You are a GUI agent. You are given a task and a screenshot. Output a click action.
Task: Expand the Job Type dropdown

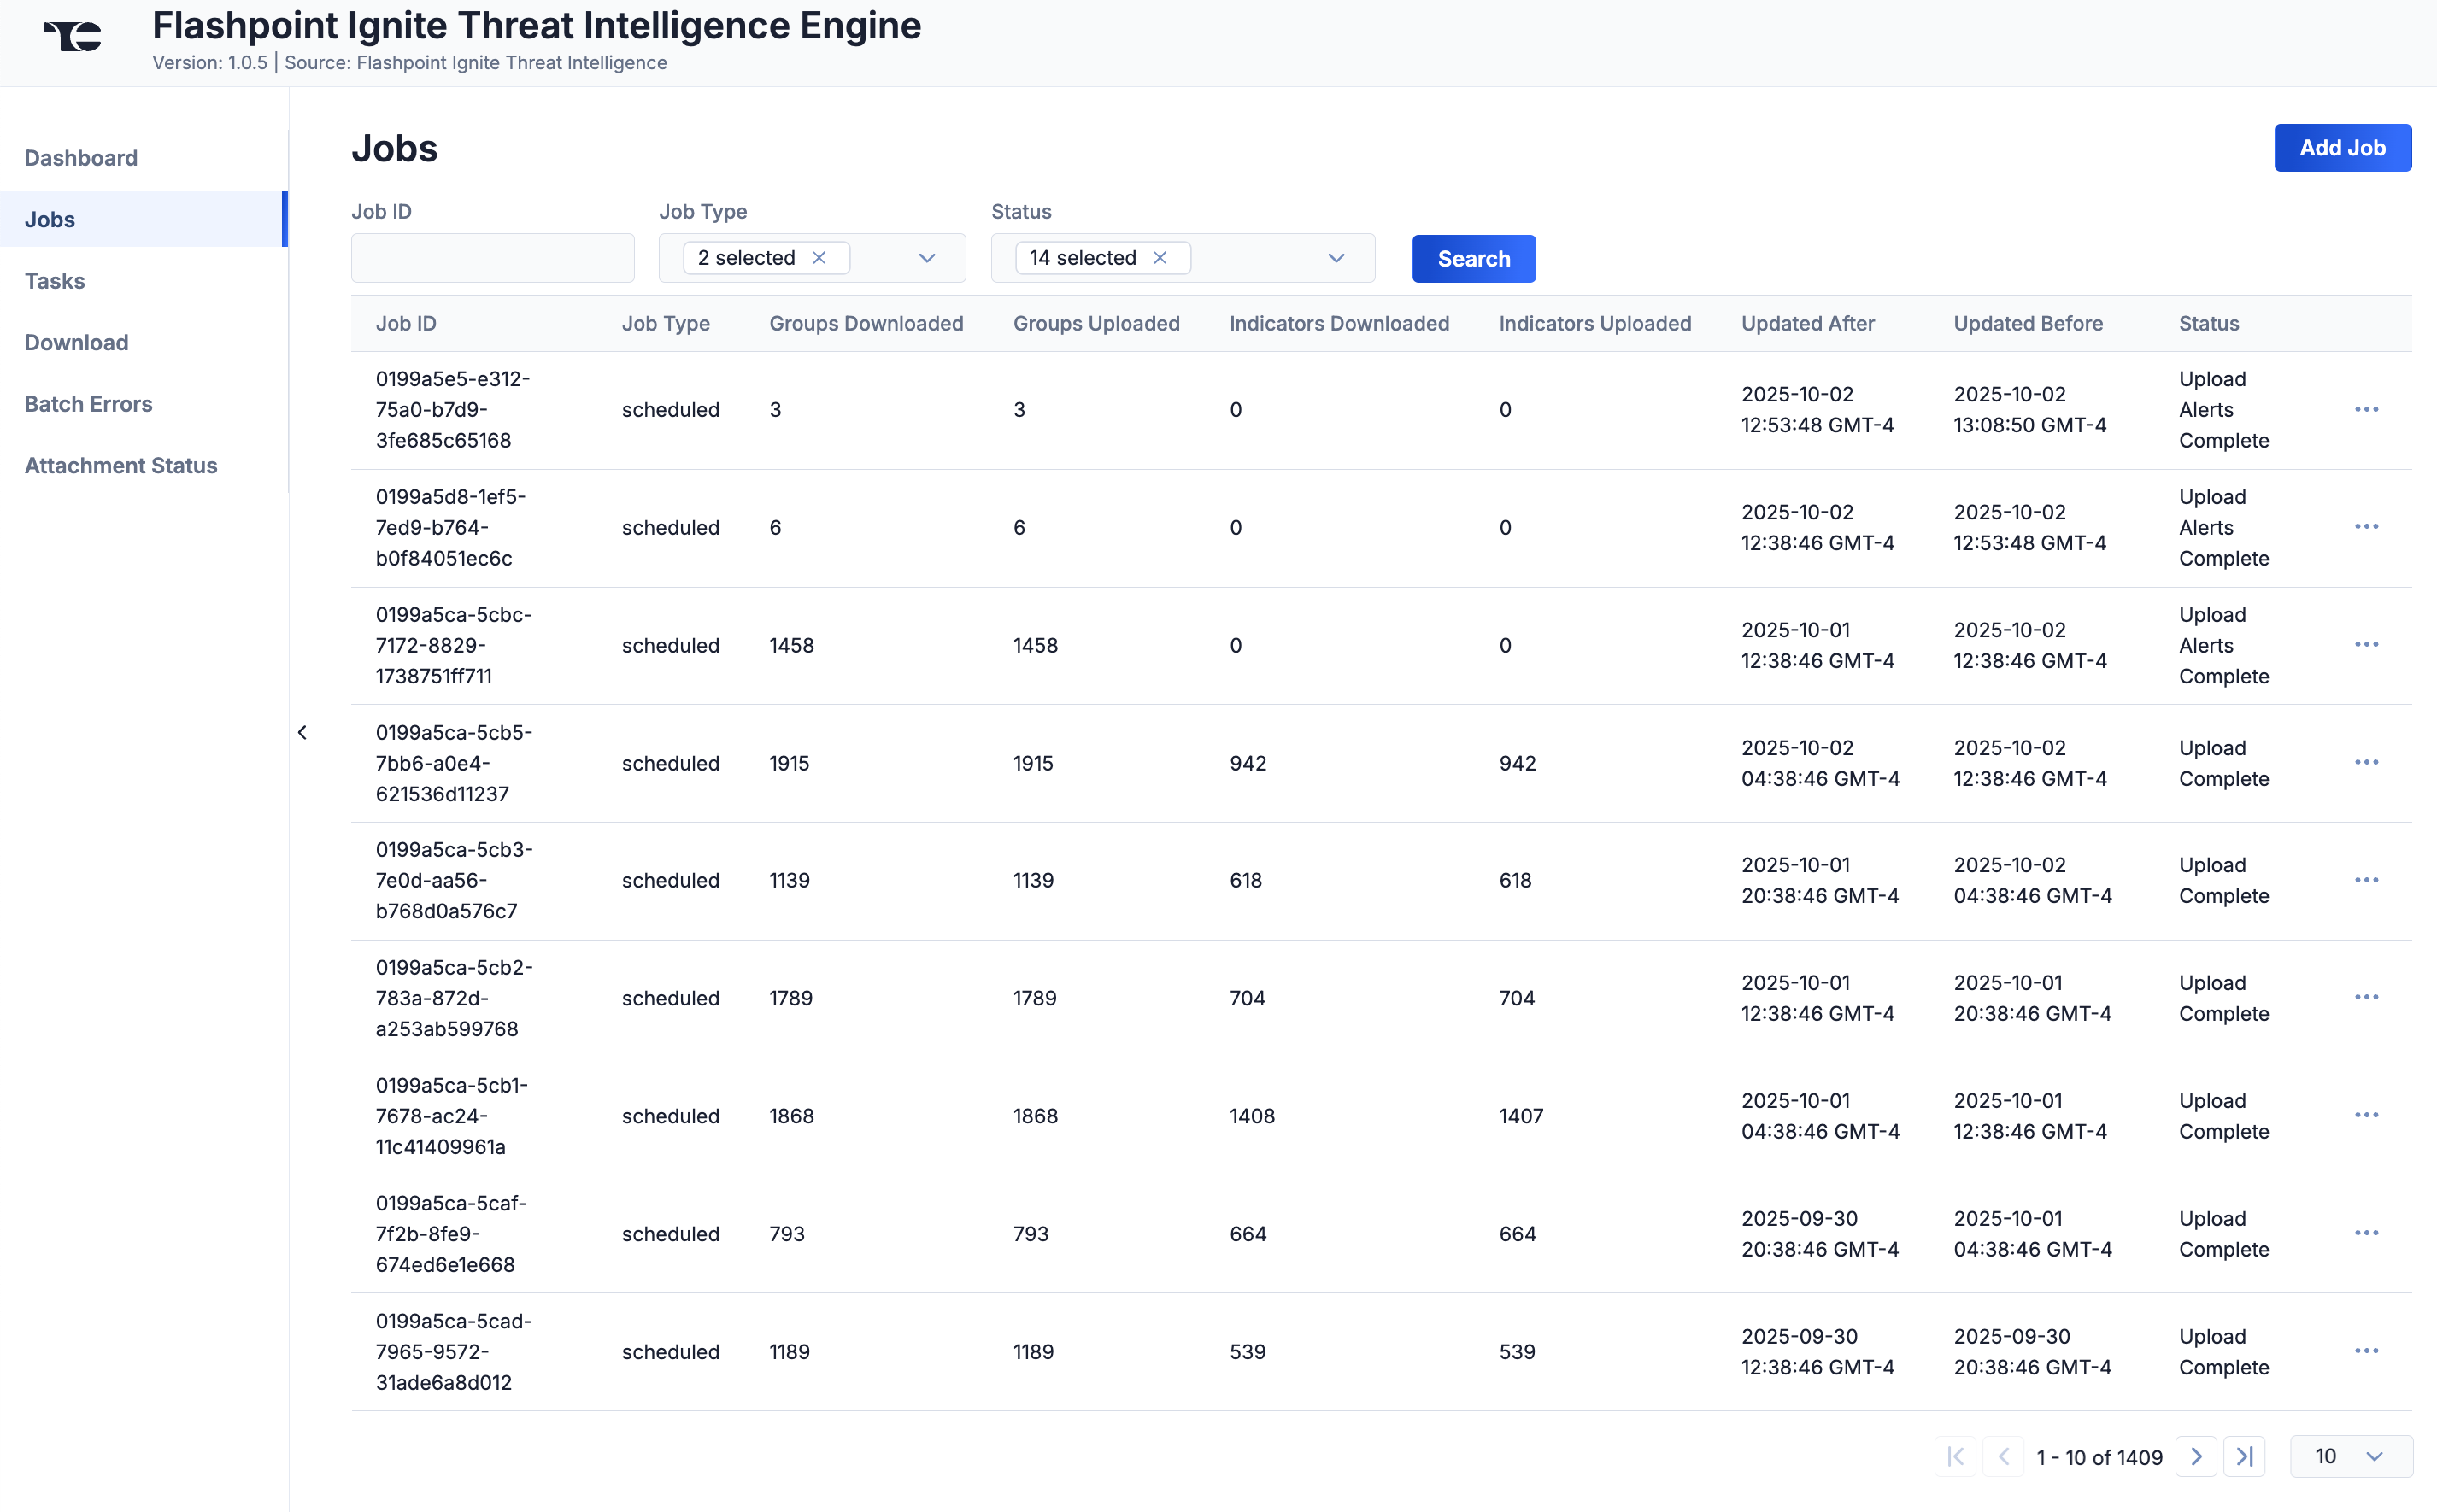925,258
